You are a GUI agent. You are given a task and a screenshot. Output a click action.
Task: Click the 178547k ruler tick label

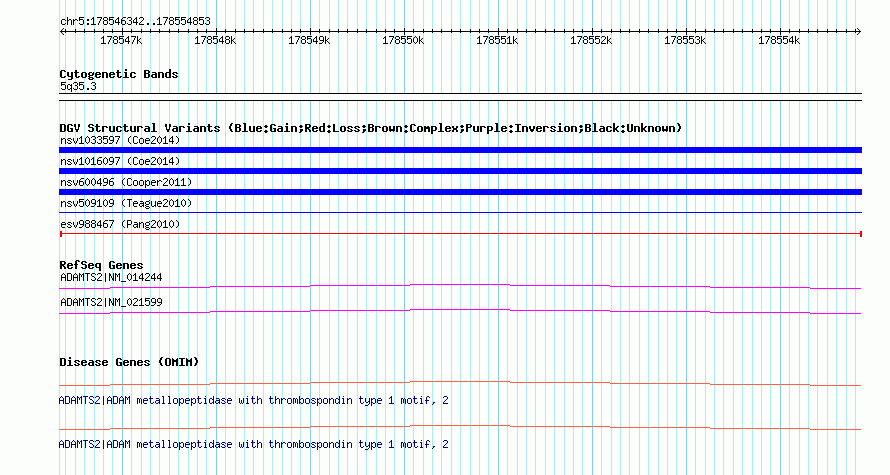click(x=121, y=41)
